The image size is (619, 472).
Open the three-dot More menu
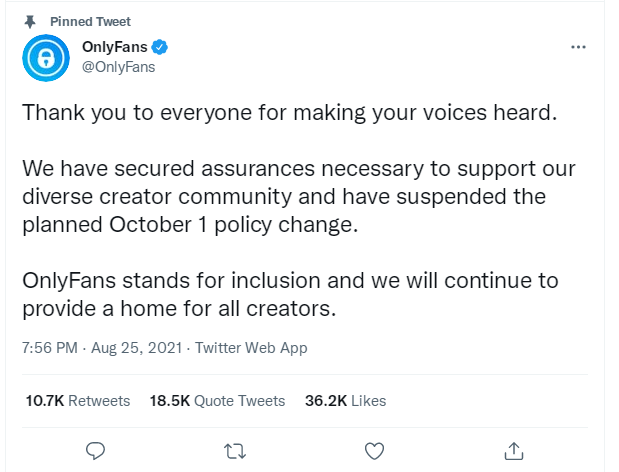(577, 47)
